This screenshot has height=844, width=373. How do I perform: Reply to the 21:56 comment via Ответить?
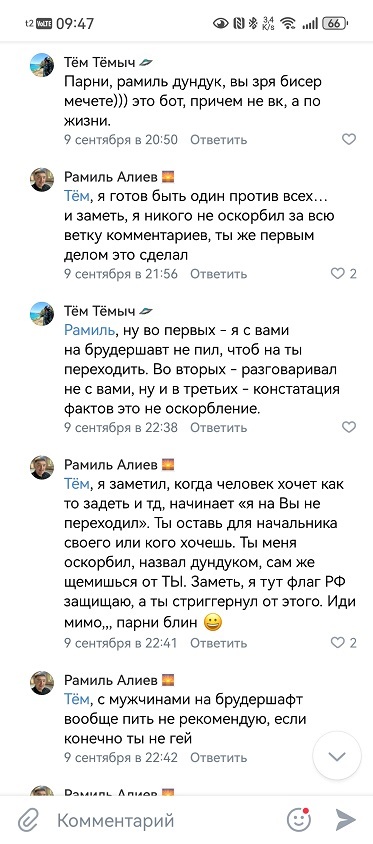click(219, 273)
